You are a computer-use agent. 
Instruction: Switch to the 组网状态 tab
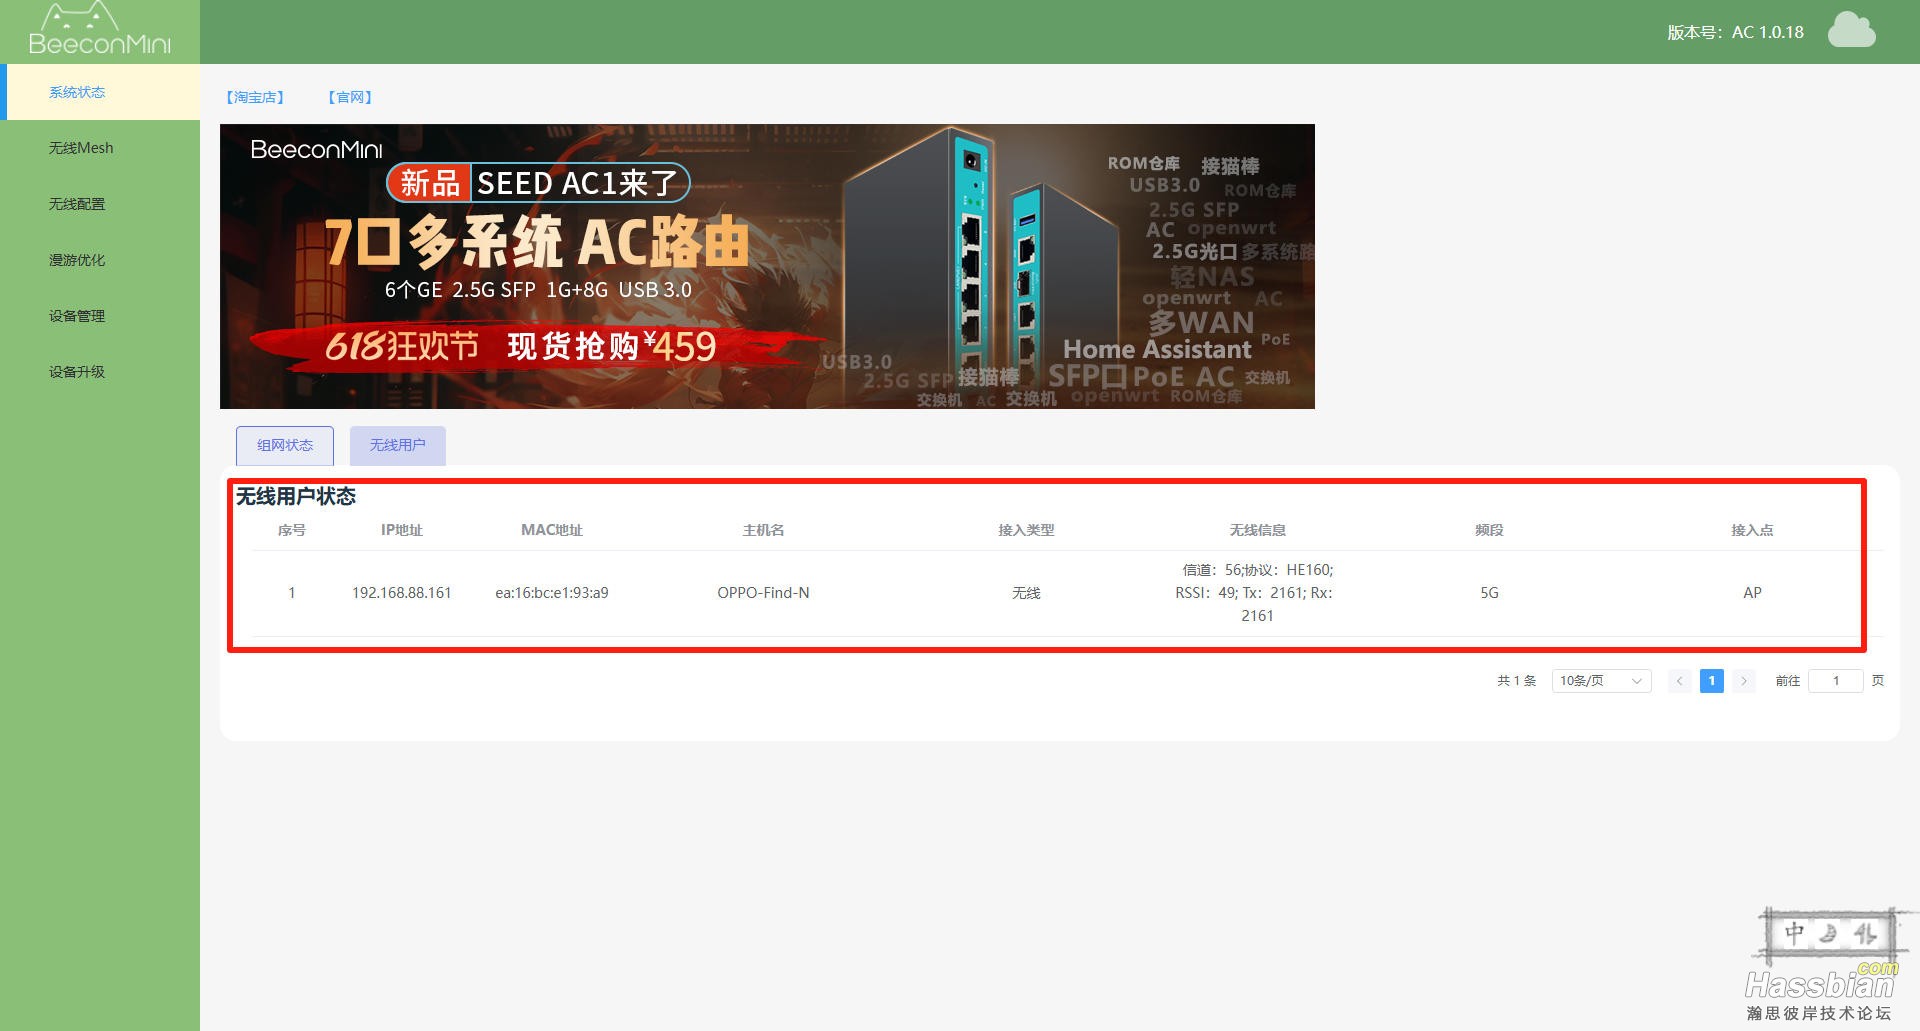click(285, 445)
